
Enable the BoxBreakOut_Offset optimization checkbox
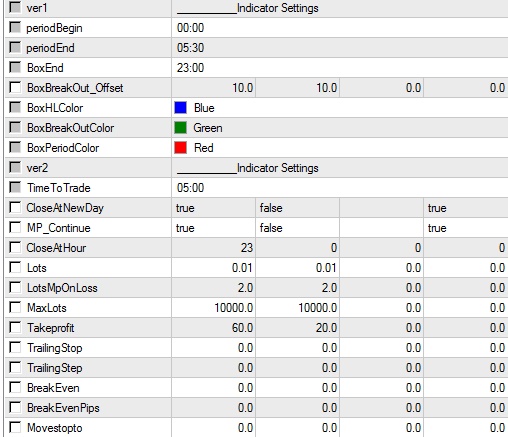point(15,87)
